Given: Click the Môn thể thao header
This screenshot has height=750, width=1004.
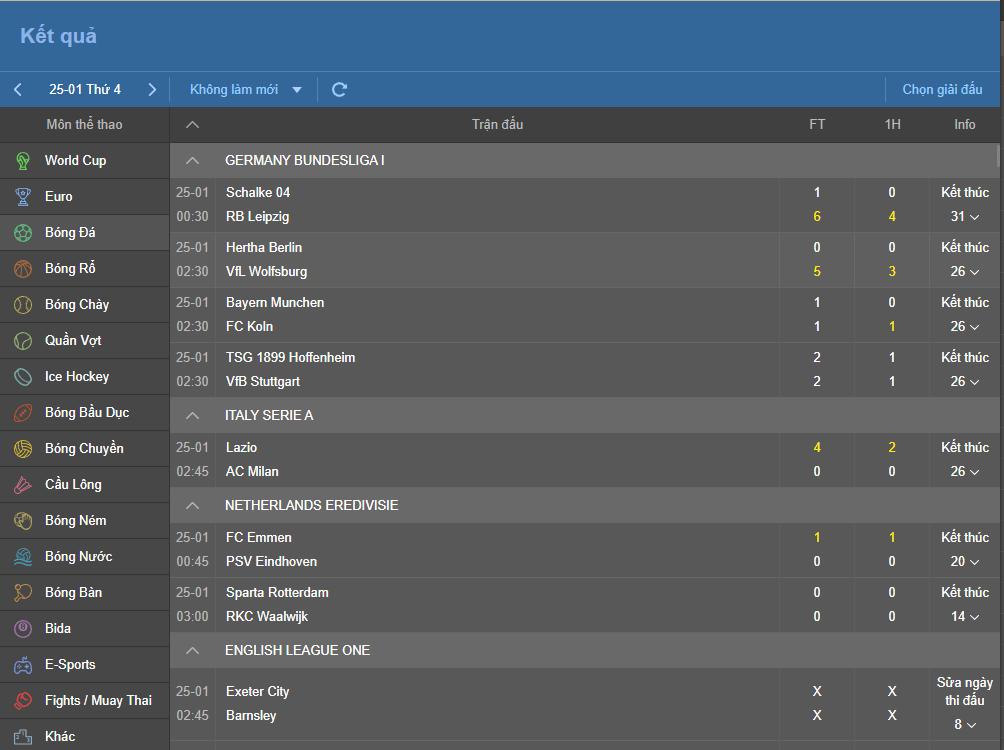Looking at the screenshot, I should pyautogui.click(x=85, y=125).
